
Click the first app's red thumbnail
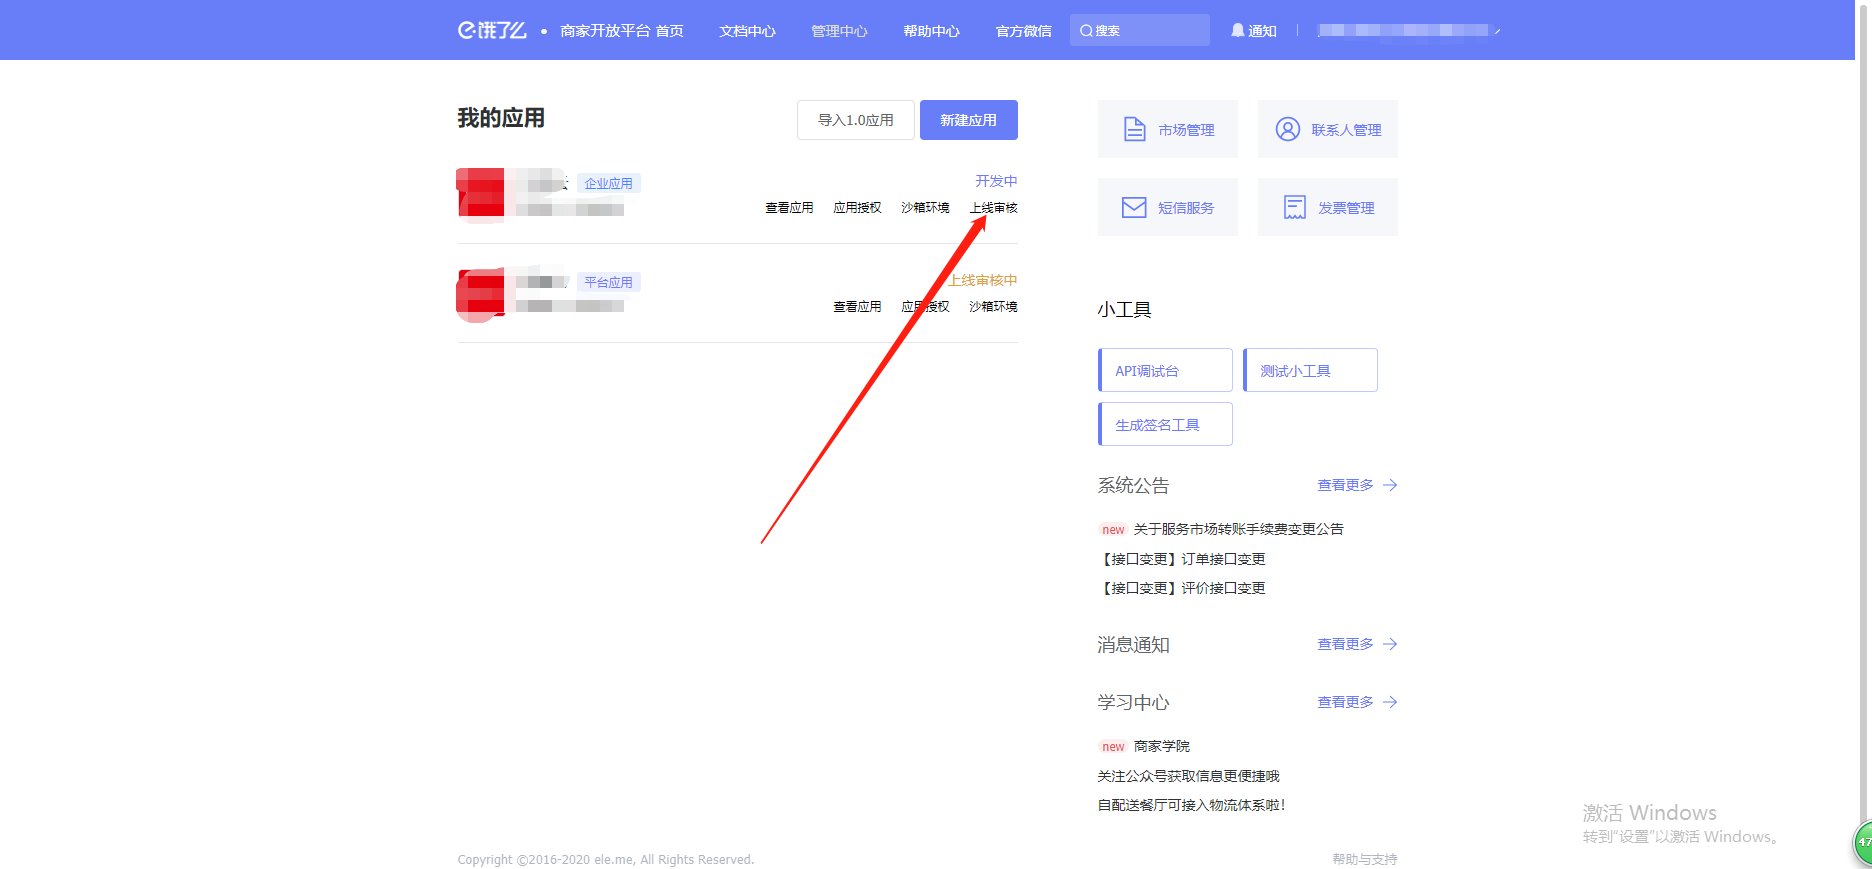481,193
